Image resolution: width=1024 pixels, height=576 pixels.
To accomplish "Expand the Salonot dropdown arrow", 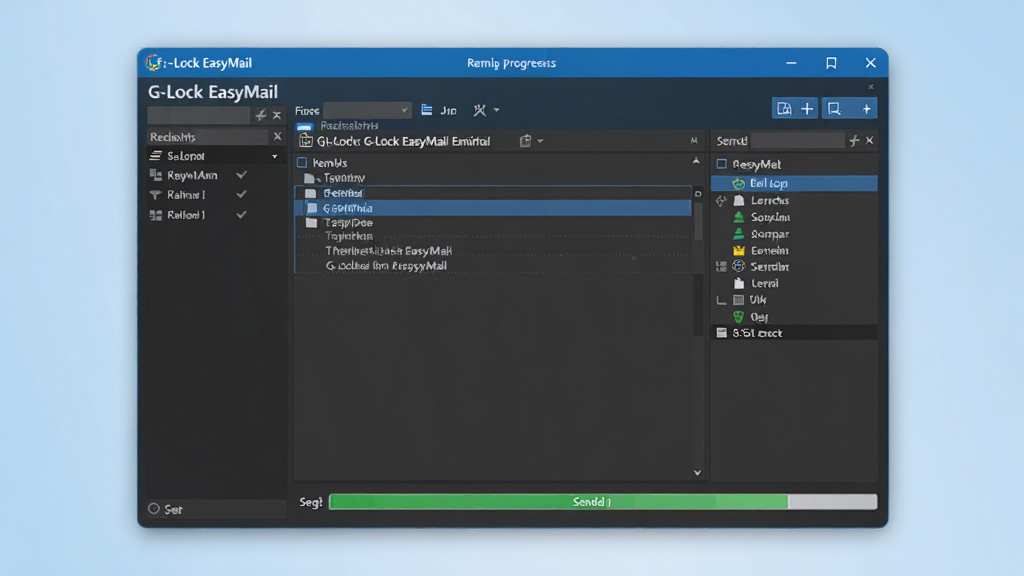I will 274,157.
